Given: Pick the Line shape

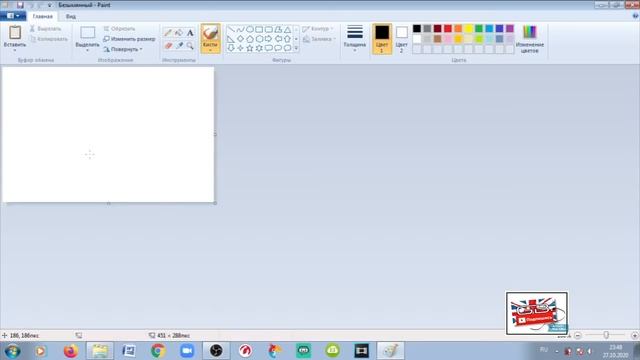Looking at the screenshot, I should click(231, 29).
